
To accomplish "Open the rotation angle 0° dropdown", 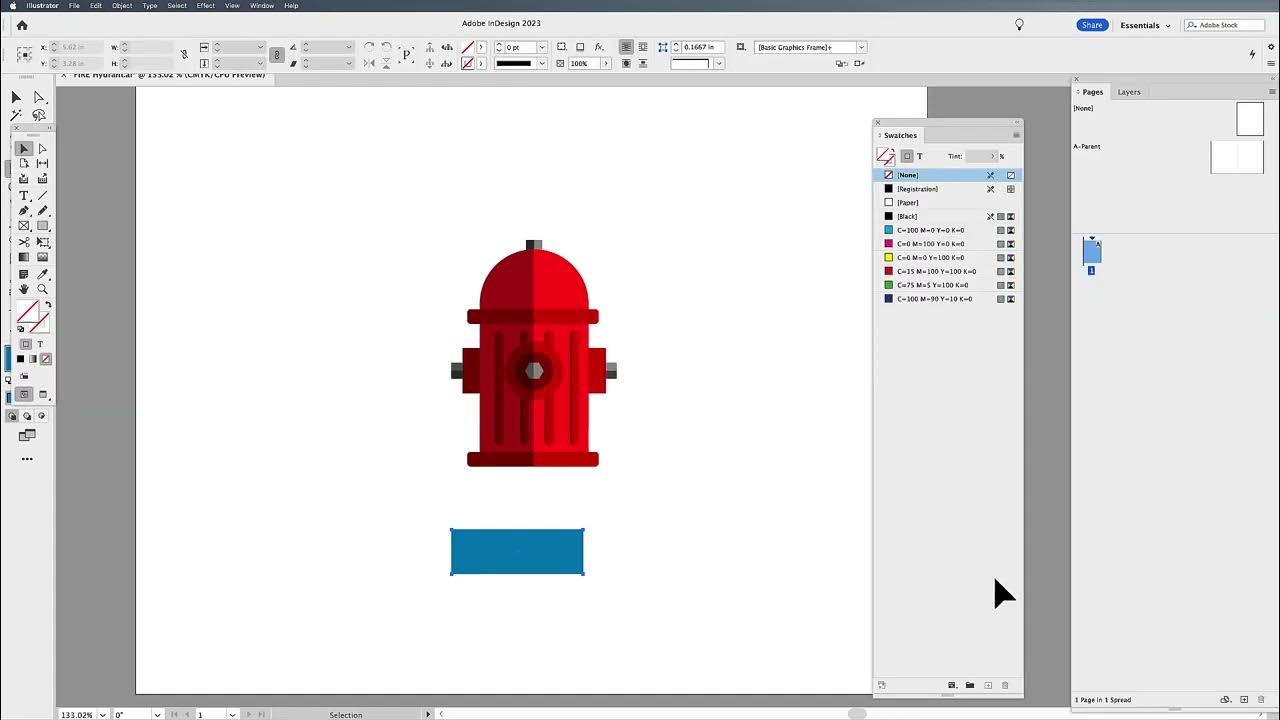I will (x=157, y=715).
